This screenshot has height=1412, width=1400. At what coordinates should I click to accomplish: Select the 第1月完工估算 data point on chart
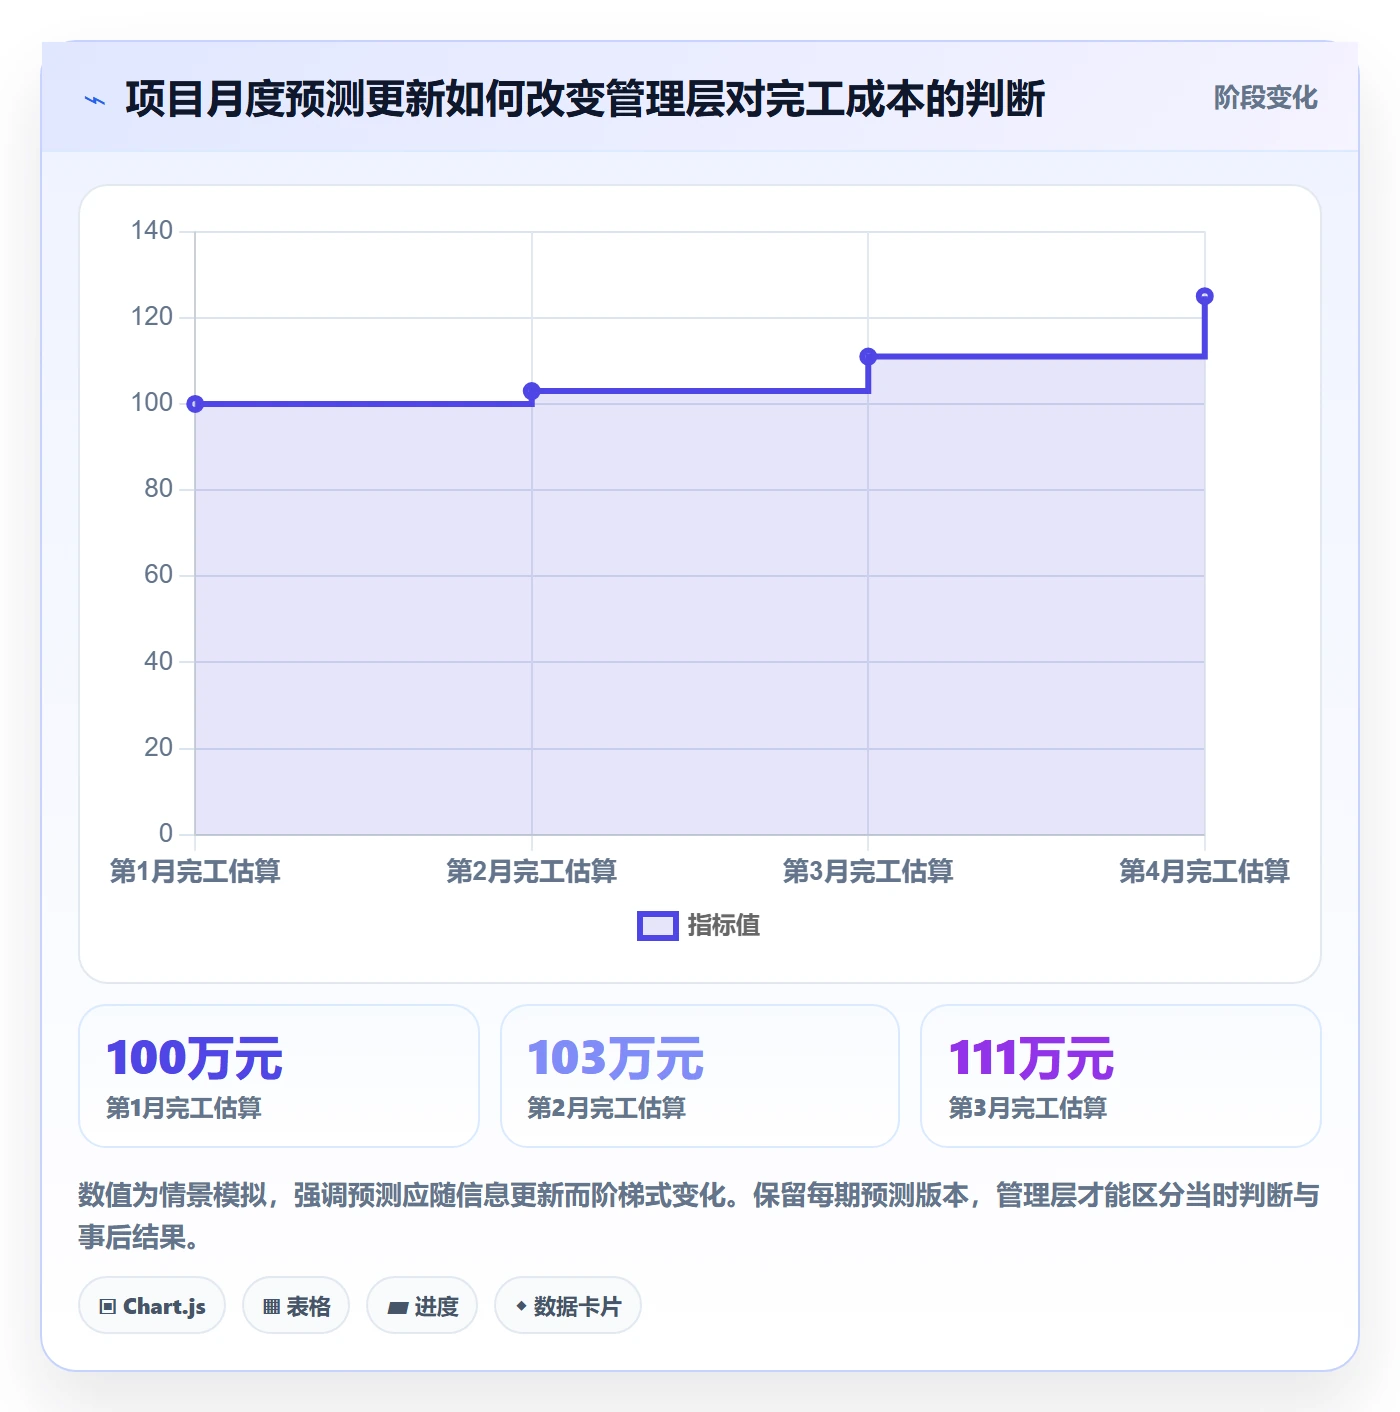click(x=195, y=404)
